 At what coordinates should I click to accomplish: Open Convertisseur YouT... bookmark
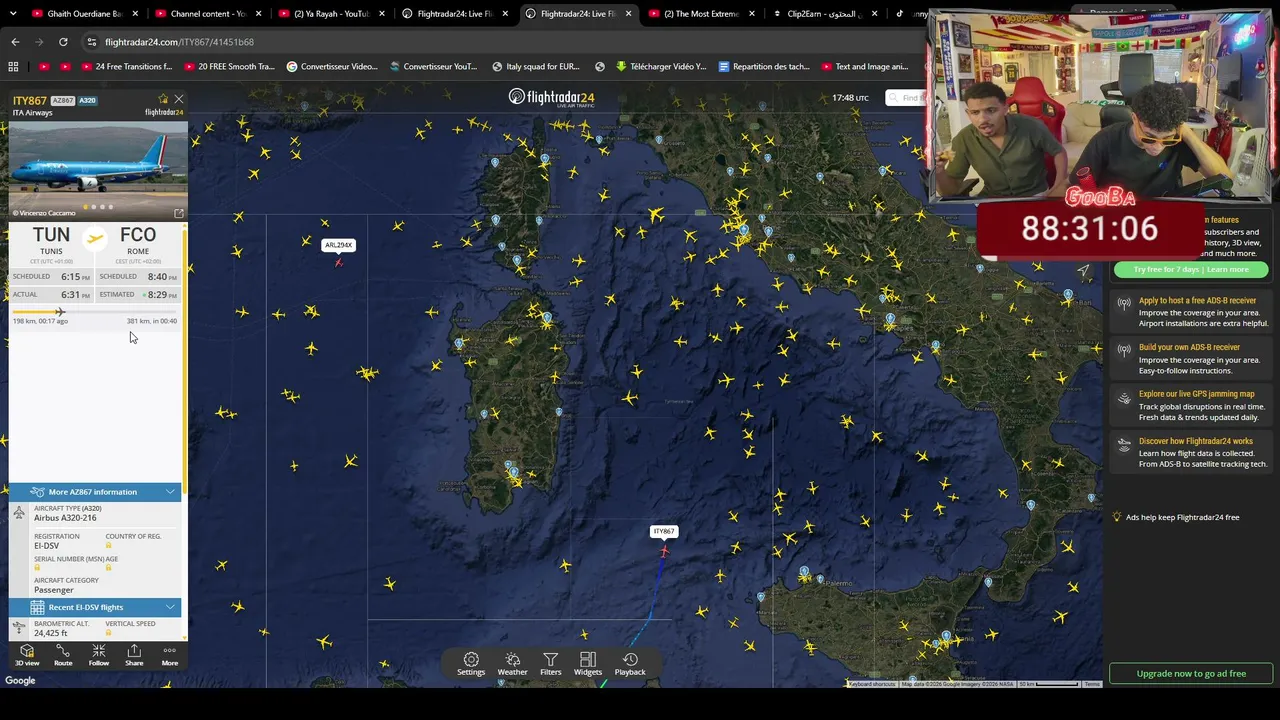click(x=433, y=67)
